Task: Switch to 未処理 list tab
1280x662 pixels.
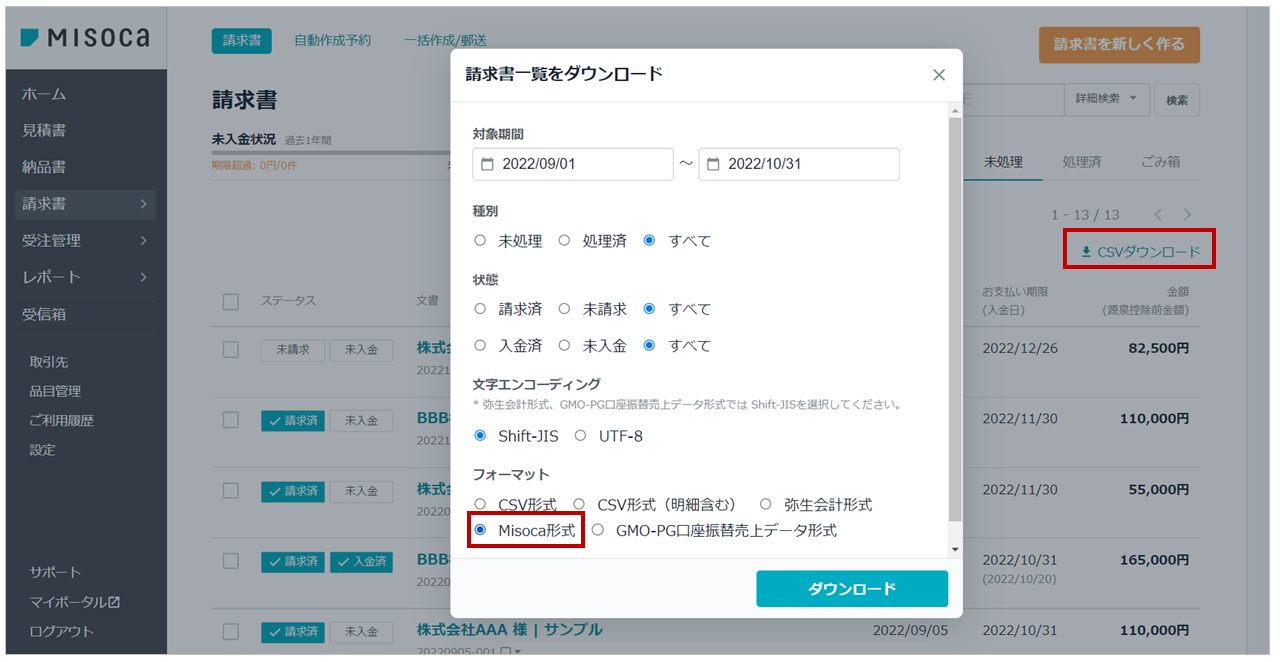Action: click(x=1003, y=161)
